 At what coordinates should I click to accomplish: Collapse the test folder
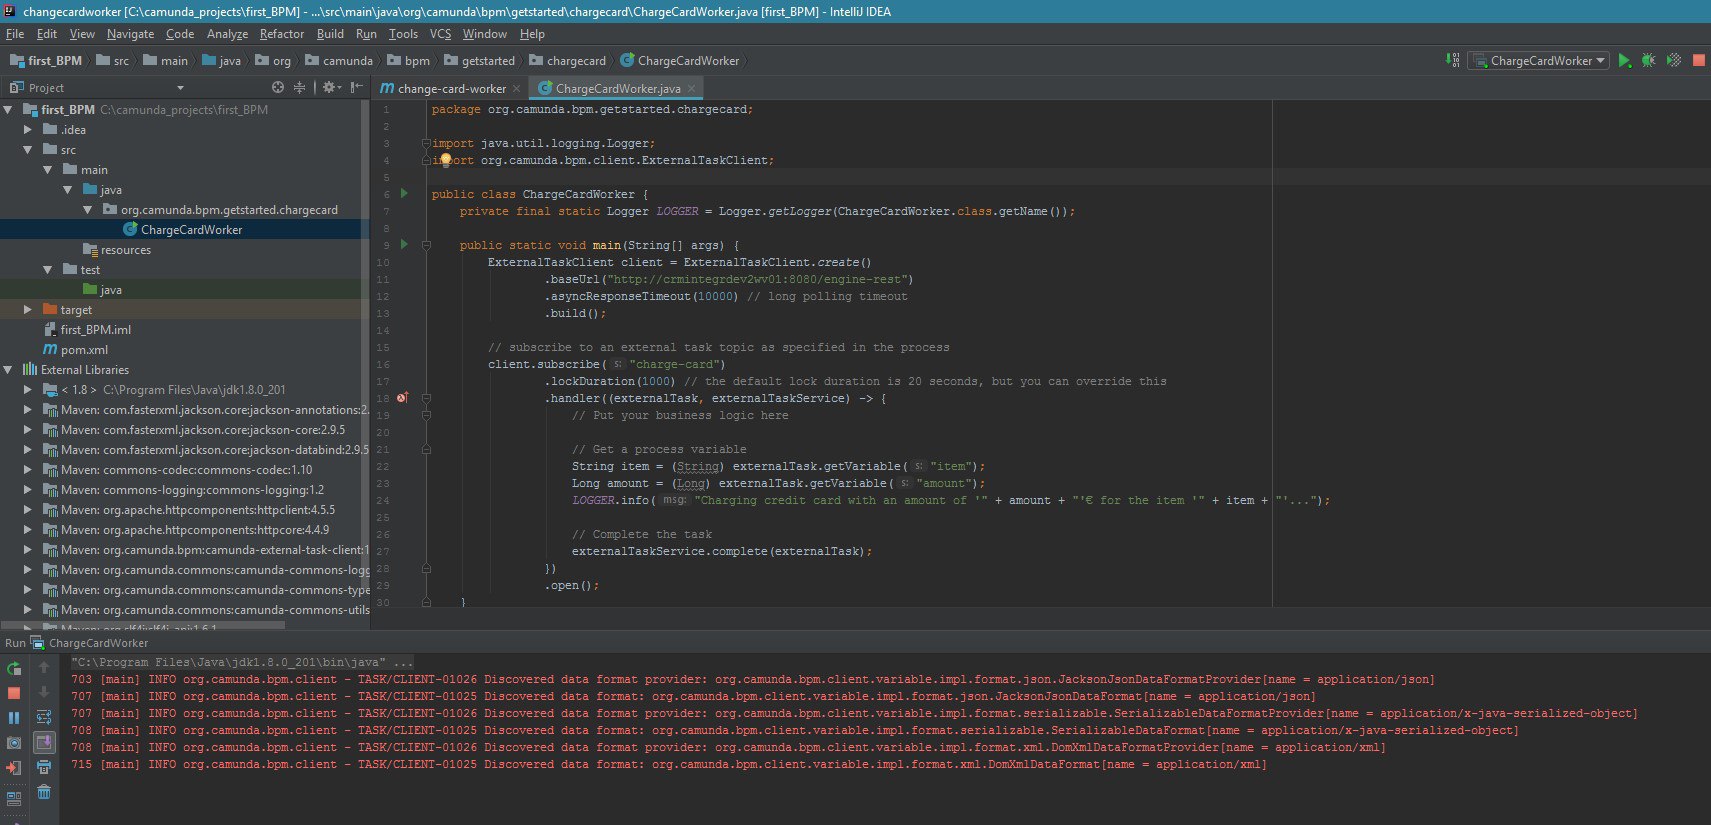[x=47, y=270]
